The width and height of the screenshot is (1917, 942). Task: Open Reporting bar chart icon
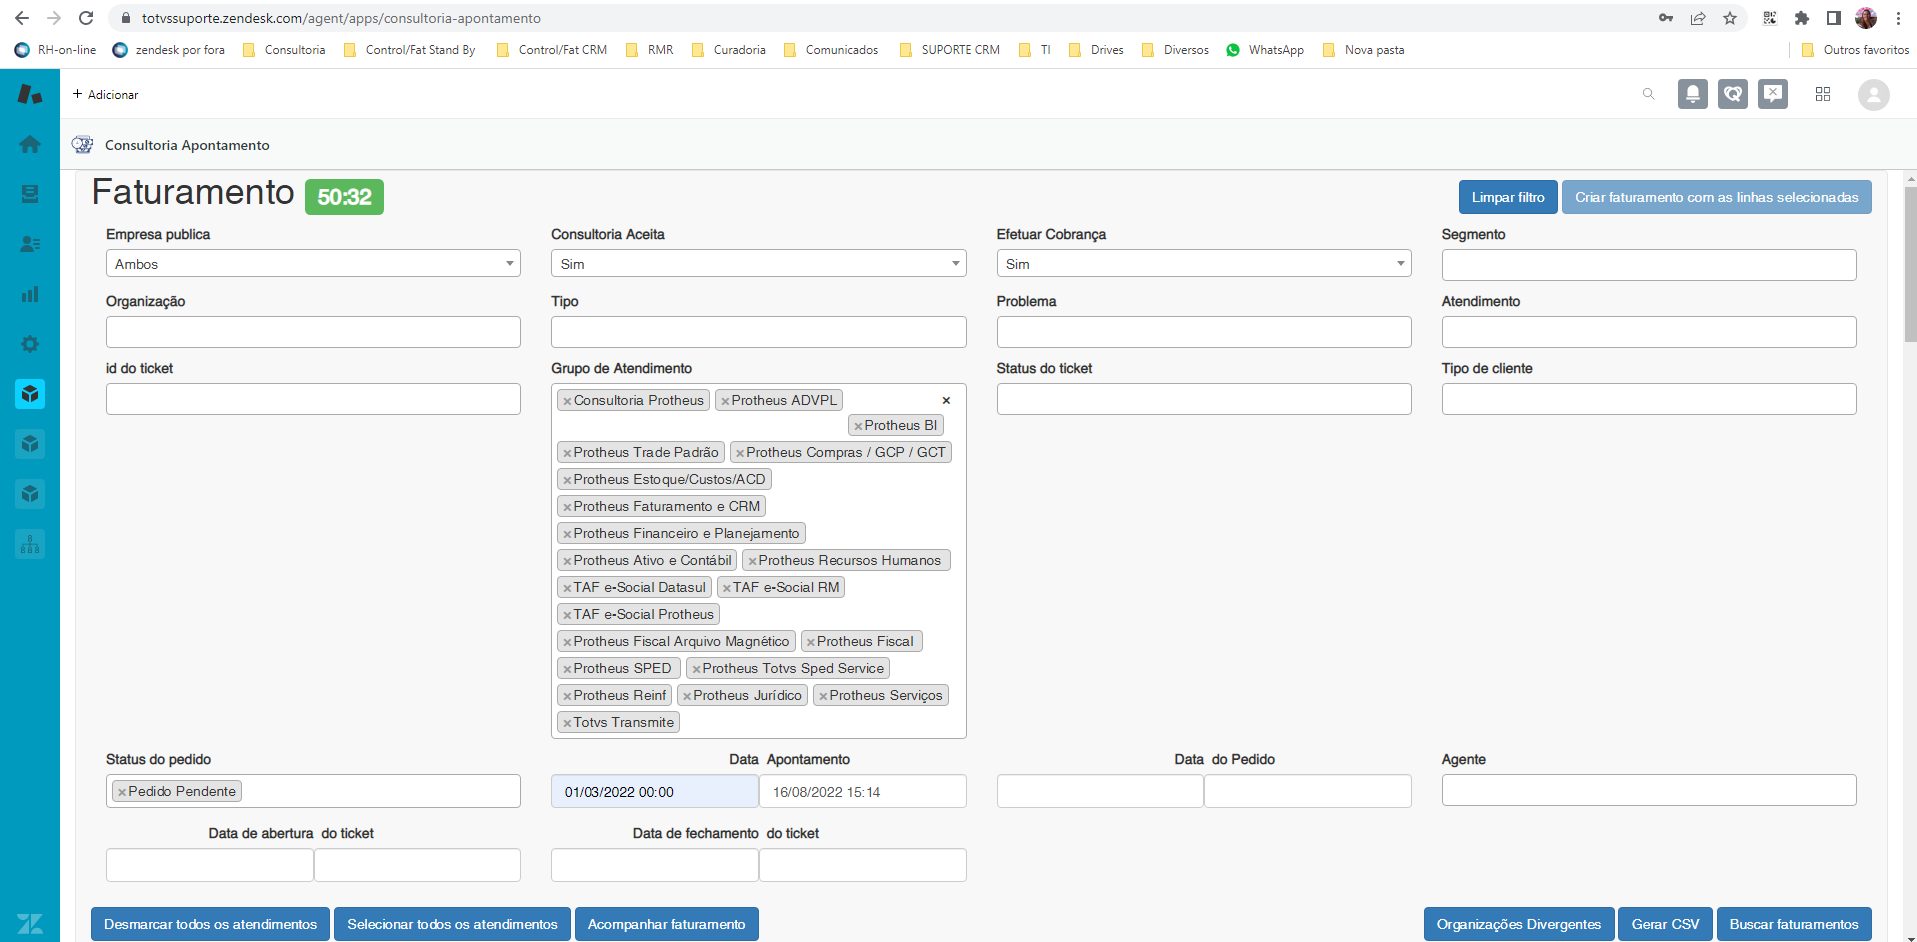[x=30, y=294]
